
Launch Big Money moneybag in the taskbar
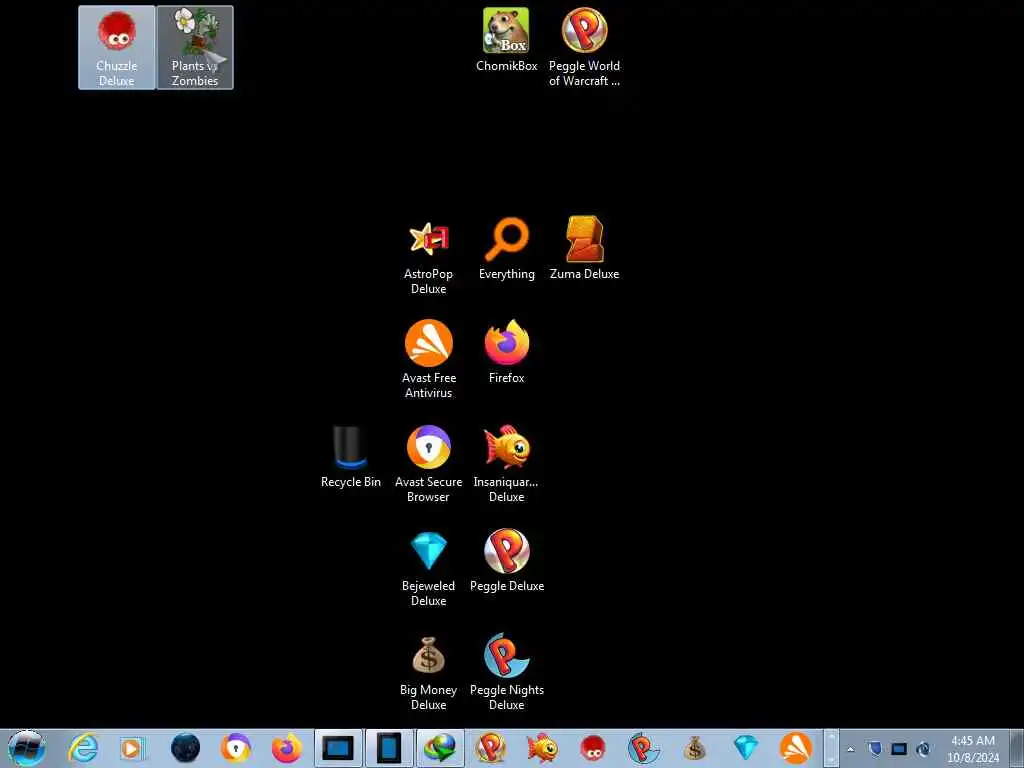coord(695,748)
